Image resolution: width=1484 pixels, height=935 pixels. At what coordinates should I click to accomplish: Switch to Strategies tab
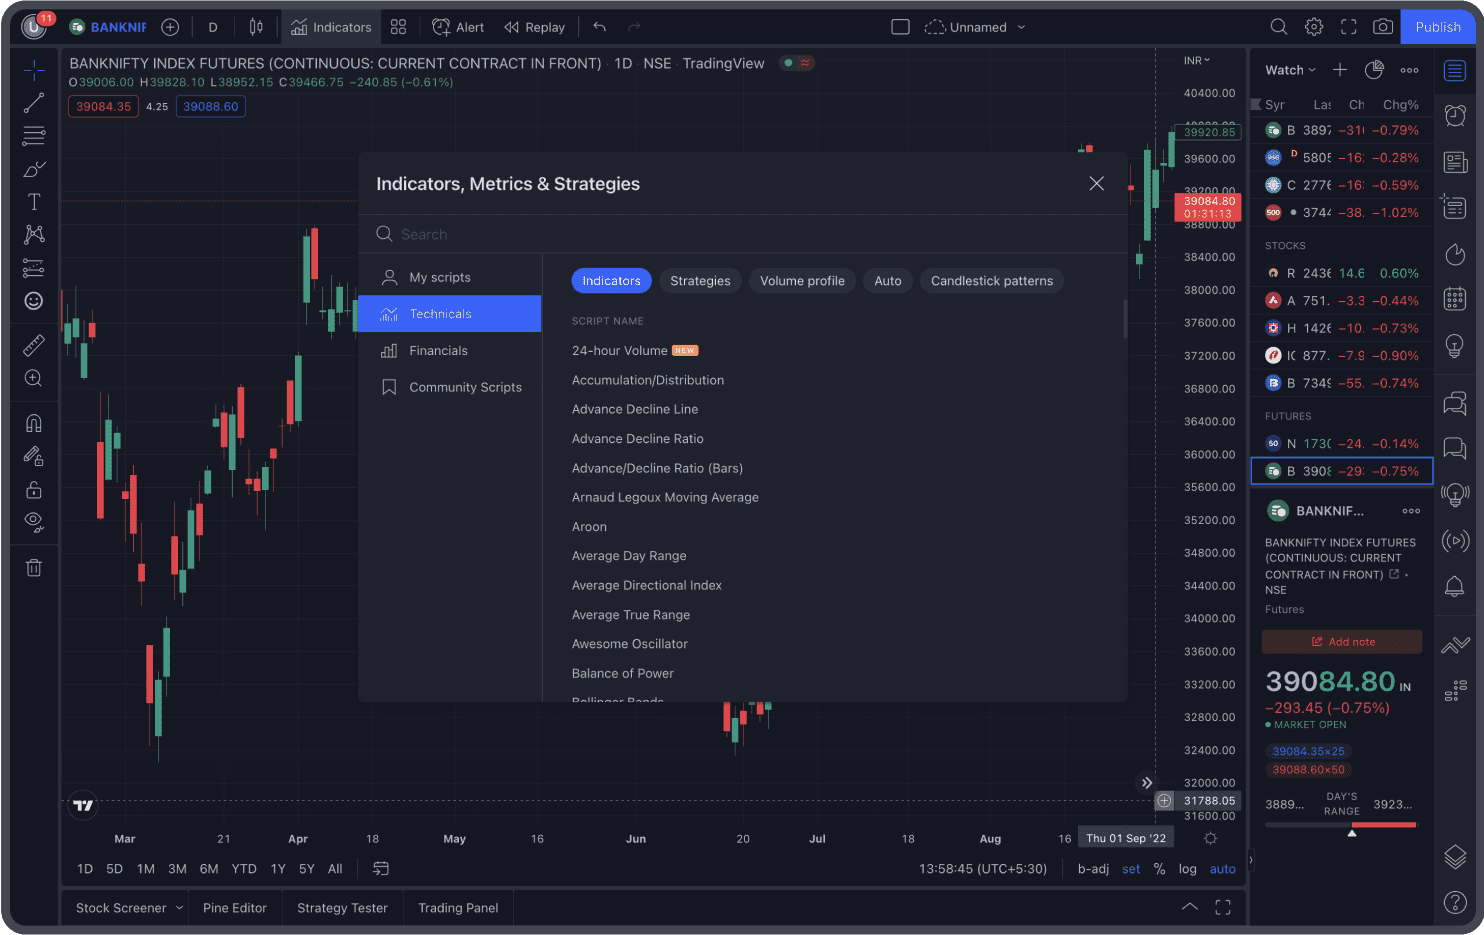700,281
